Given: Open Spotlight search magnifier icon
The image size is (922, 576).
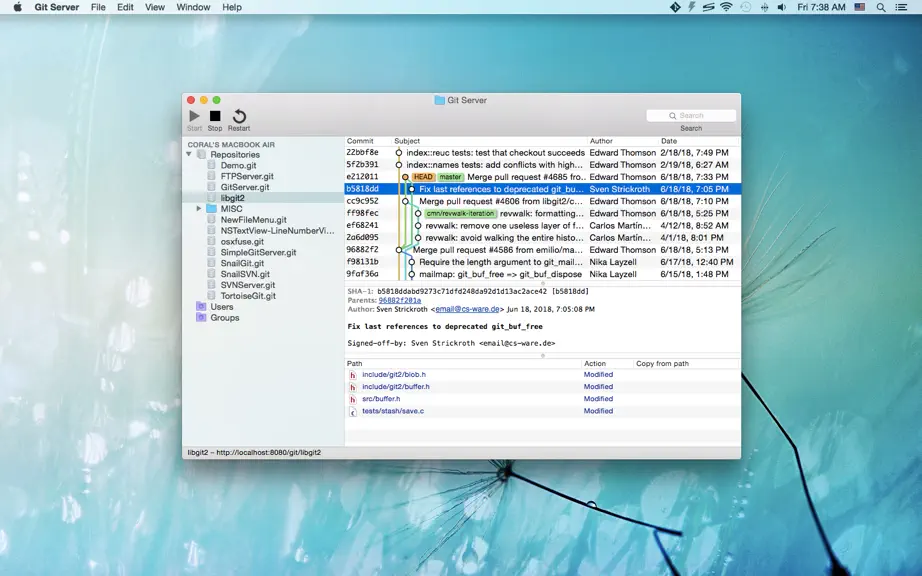Looking at the screenshot, I should pos(881,7).
